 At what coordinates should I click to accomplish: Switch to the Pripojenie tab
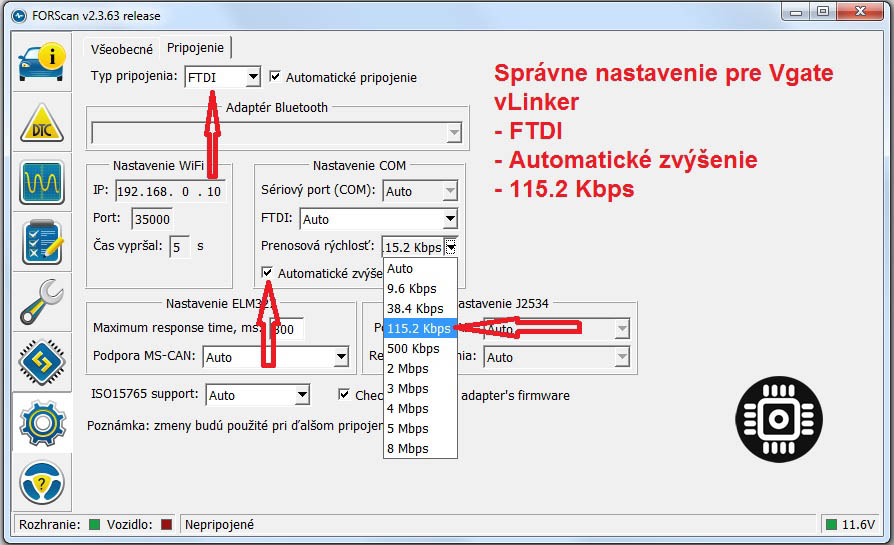click(196, 48)
